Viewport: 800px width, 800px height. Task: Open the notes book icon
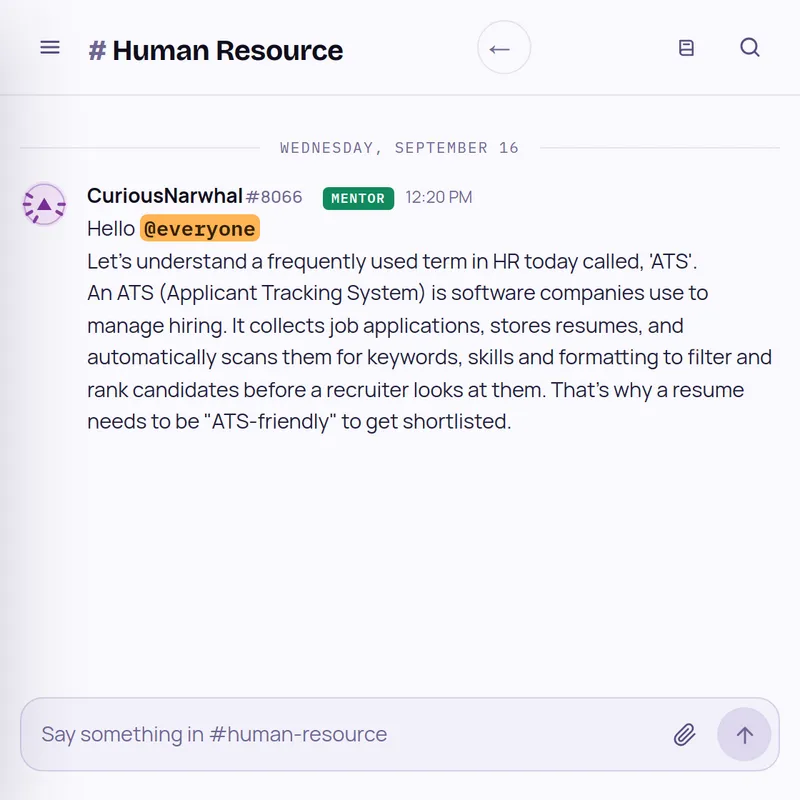click(686, 48)
